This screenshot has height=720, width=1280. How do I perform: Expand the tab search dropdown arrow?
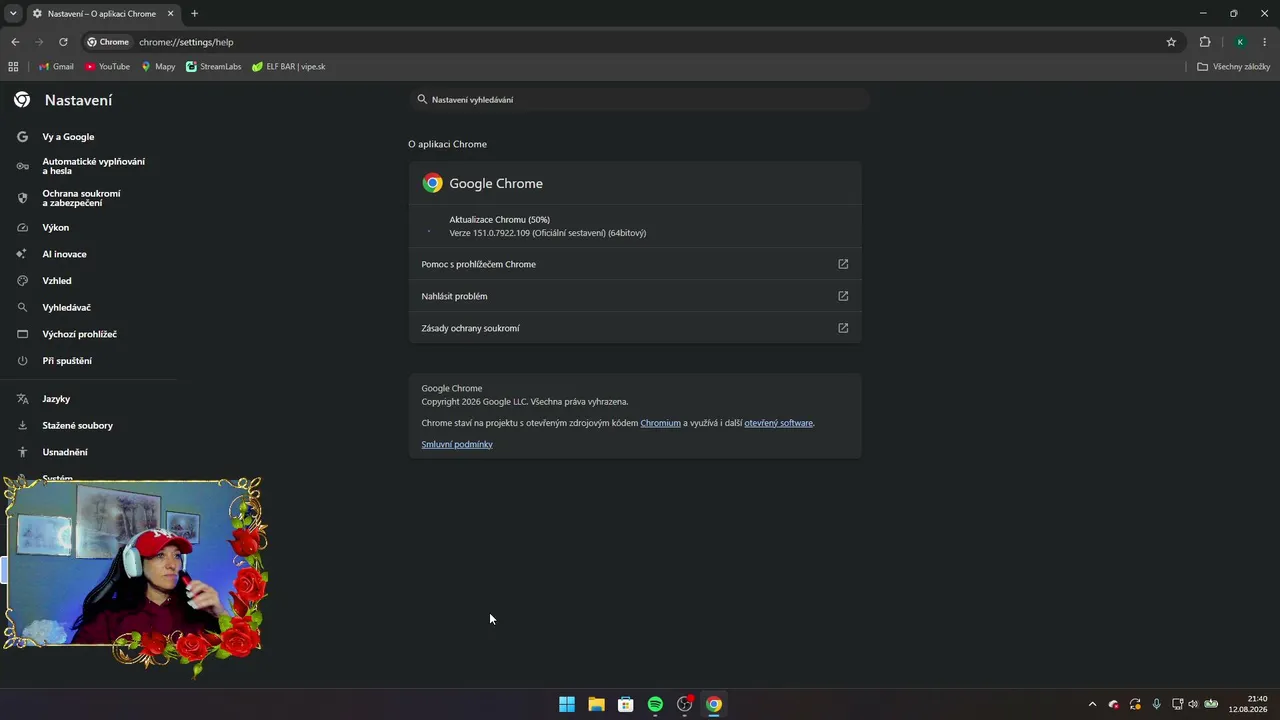coord(13,14)
